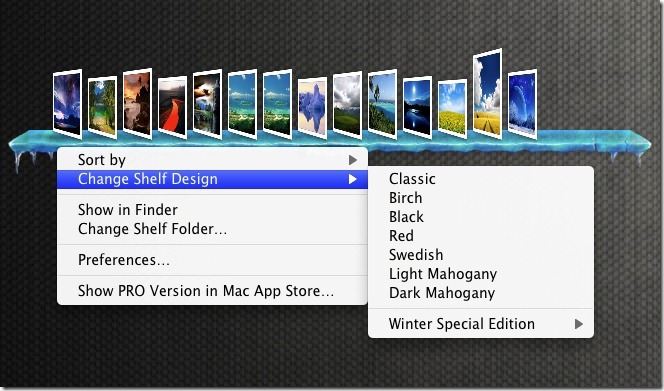The image size is (664, 391).
Task: Open Preferences from context menu
Action: 124,260
